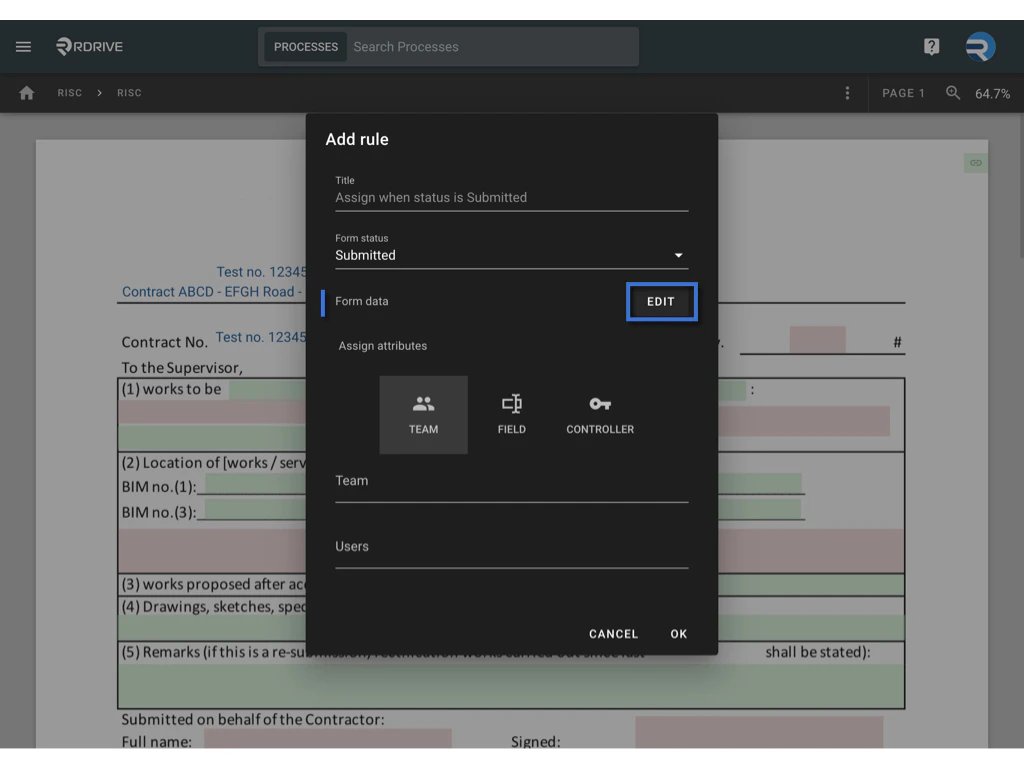Open the help icon in the top bar

[931, 46]
